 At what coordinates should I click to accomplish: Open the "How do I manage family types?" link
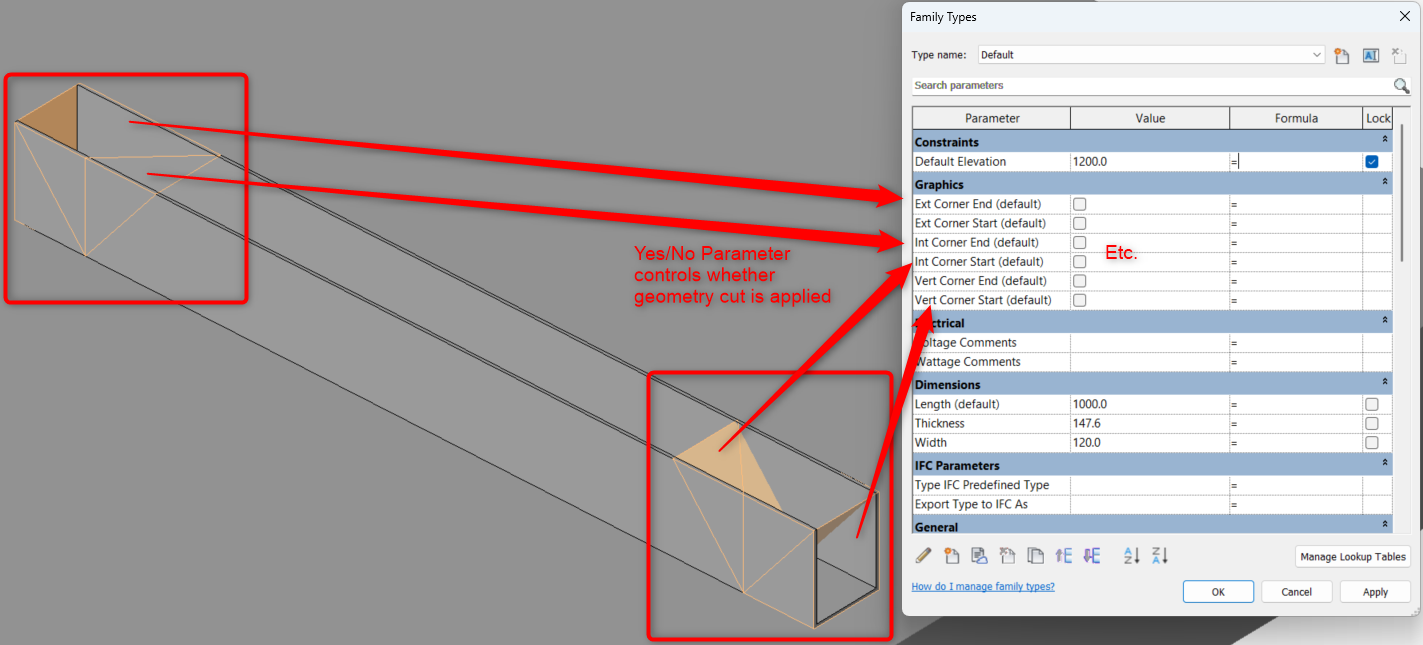click(x=982, y=586)
